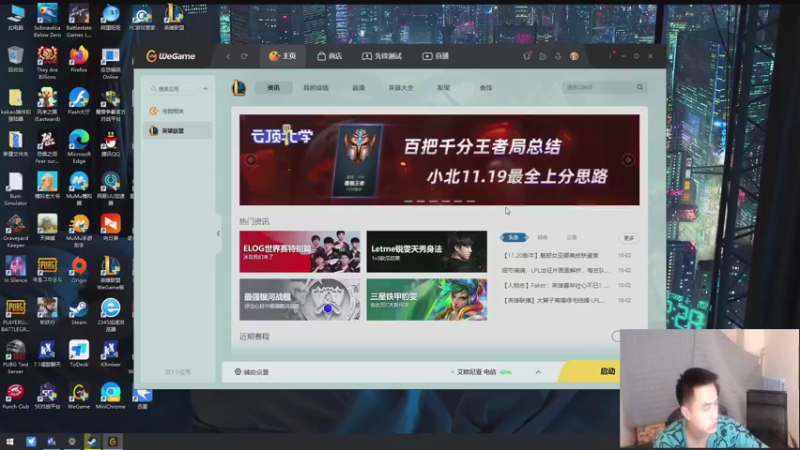Open 辅助设置 settings

point(252,372)
